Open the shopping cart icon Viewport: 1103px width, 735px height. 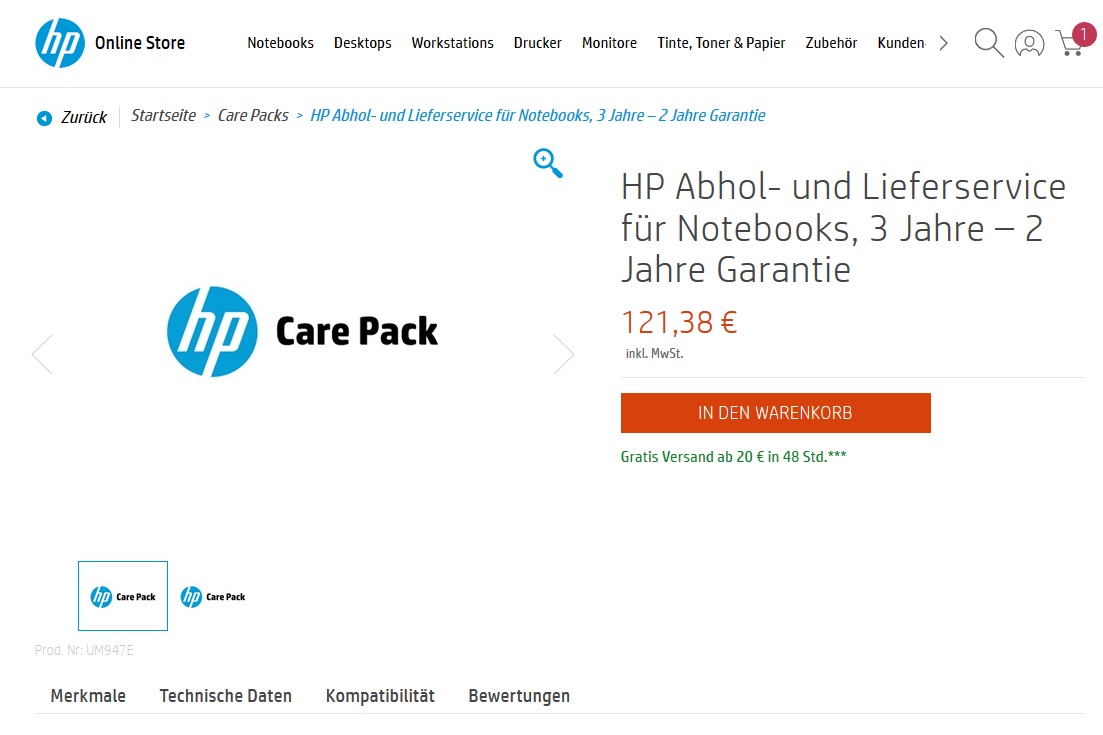[1069, 44]
